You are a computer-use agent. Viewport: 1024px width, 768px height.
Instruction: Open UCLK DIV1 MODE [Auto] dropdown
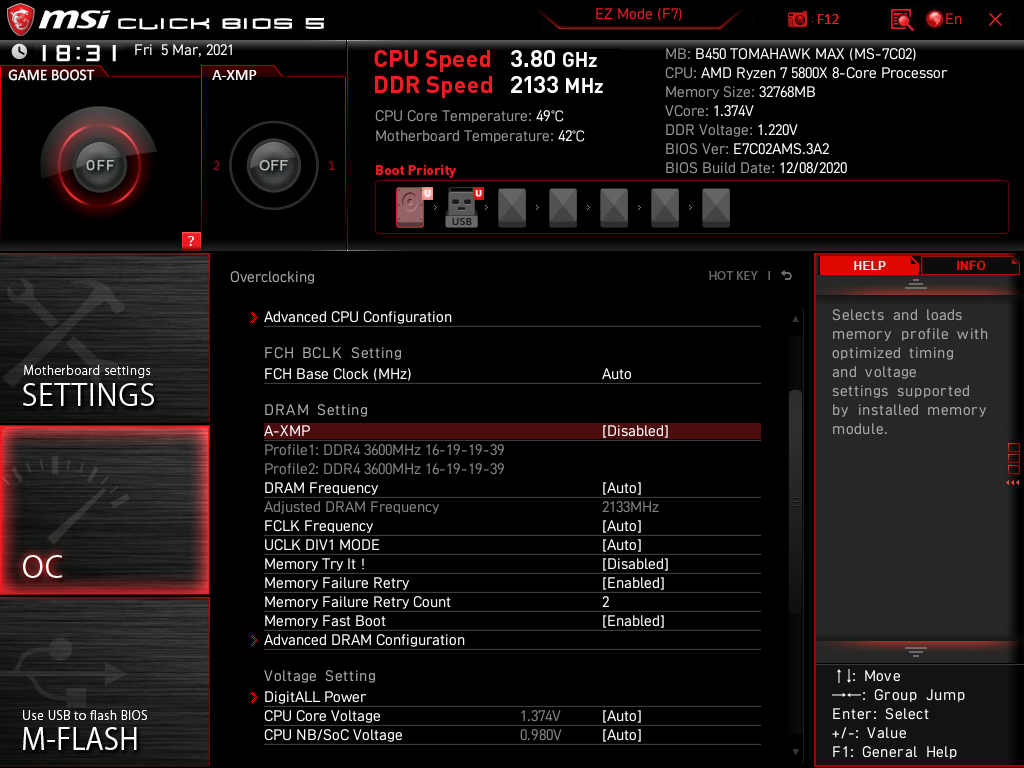[622, 545]
